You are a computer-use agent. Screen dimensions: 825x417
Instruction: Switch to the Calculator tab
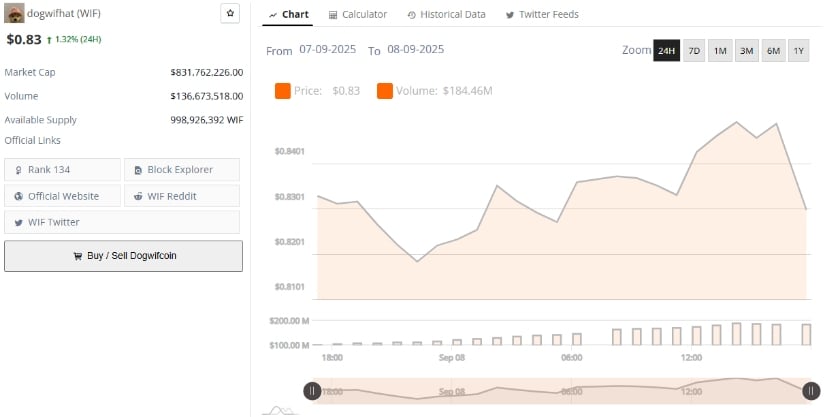pyautogui.click(x=358, y=15)
